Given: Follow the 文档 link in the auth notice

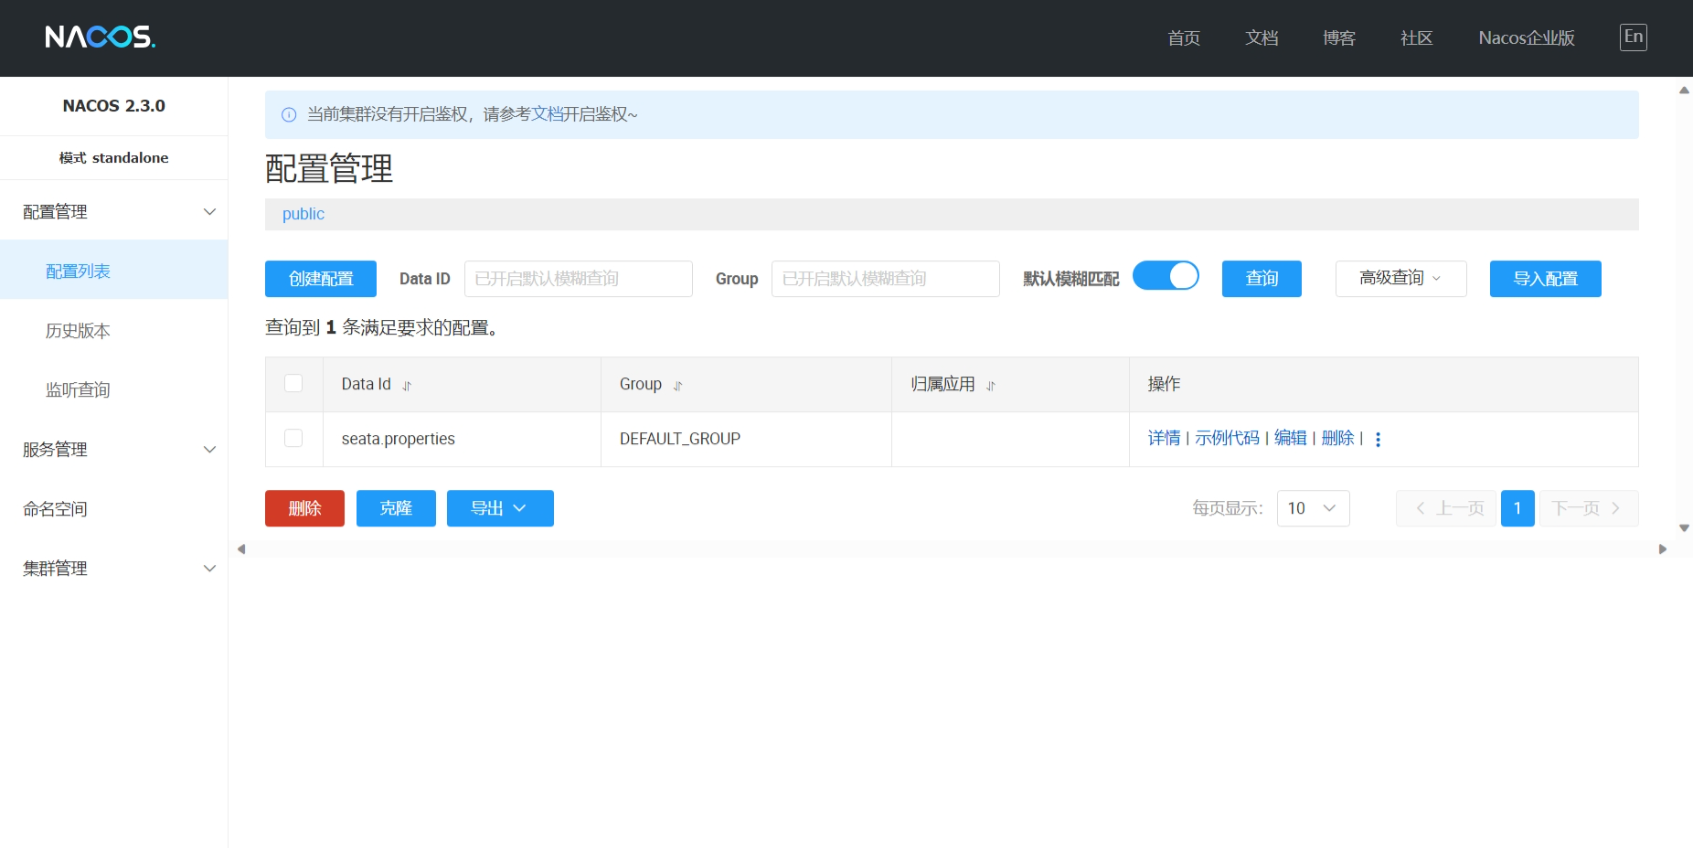Looking at the screenshot, I should (547, 114).
